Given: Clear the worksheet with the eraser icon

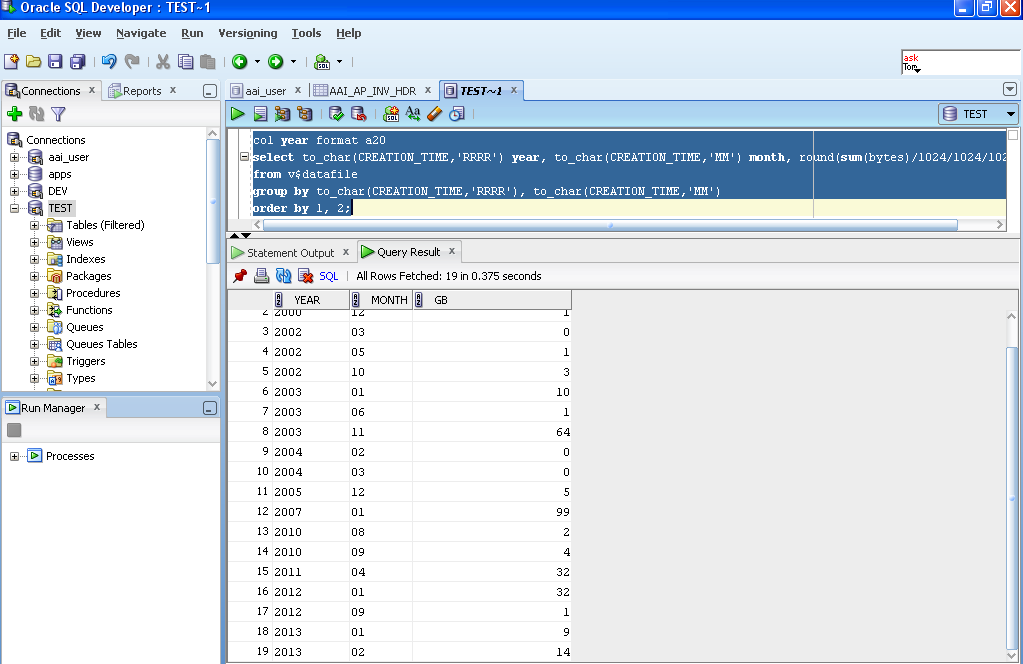Looking at the screenshot, I should click(434, 113).
